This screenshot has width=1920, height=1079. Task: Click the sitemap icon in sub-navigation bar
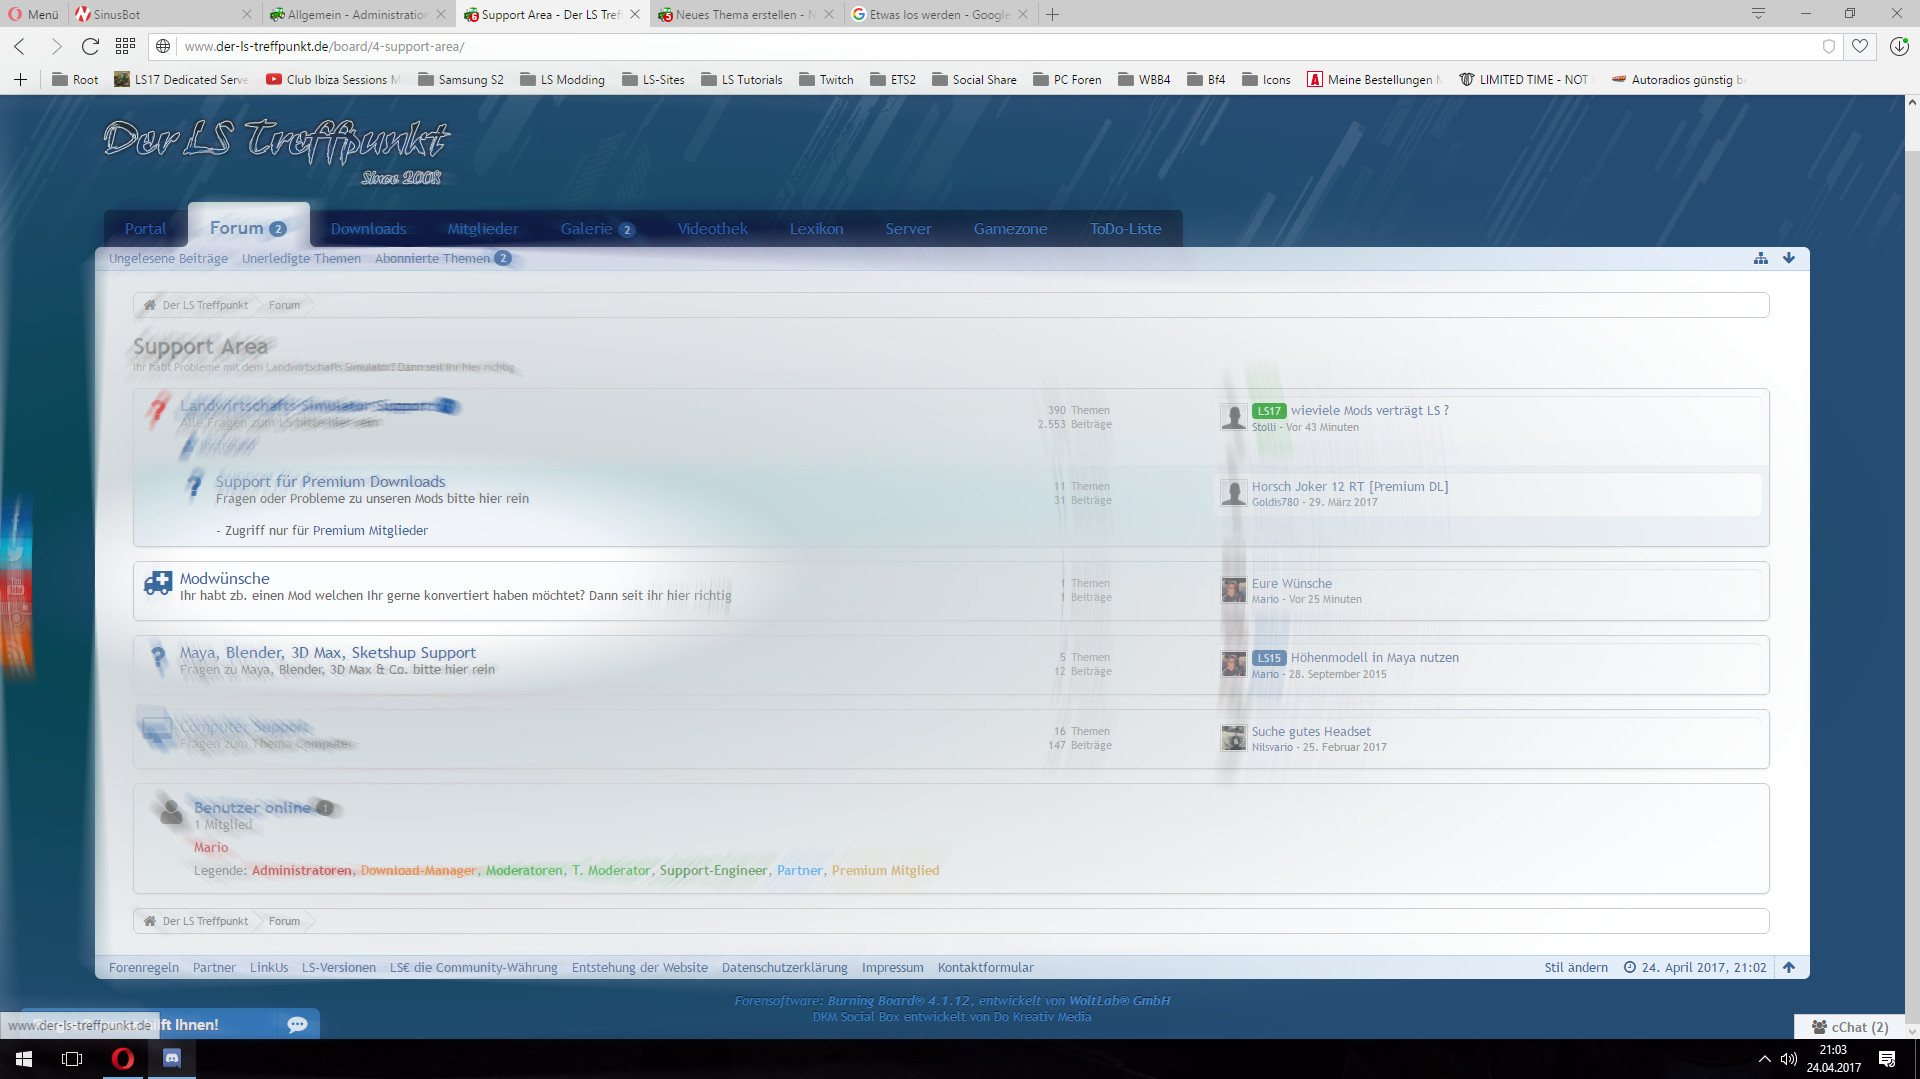click(1760, 258)
